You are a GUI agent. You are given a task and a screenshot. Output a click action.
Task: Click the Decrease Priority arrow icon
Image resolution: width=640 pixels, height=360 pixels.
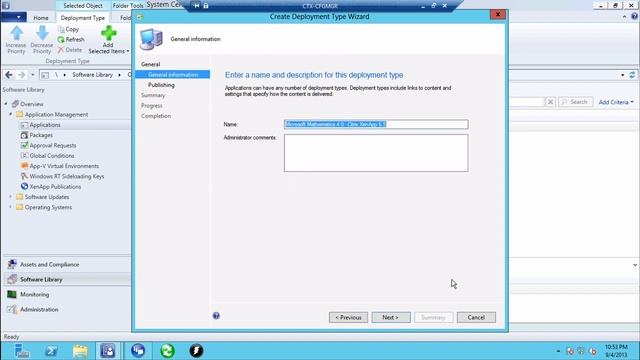pos(42,33)
